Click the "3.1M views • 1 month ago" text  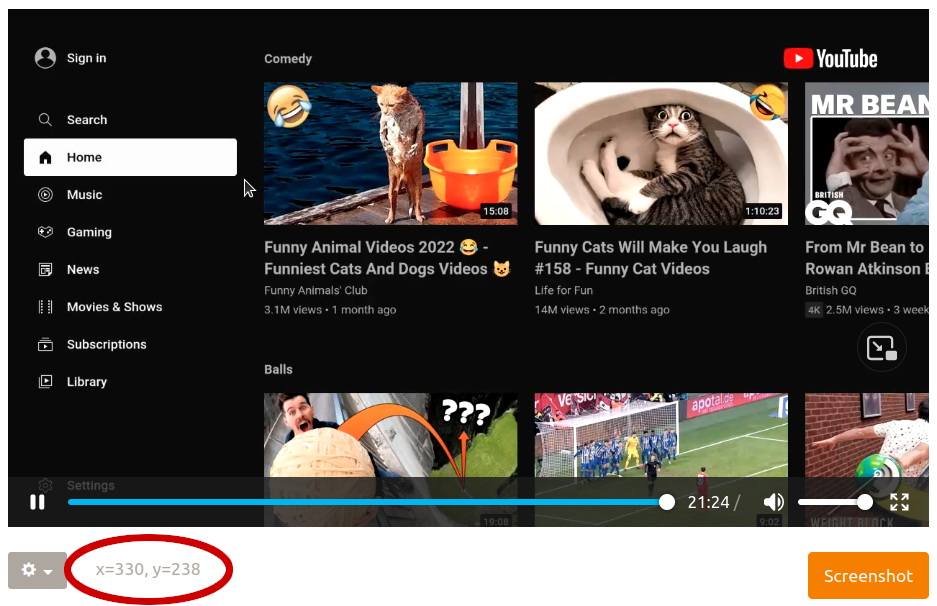click(x=330, y=310)
